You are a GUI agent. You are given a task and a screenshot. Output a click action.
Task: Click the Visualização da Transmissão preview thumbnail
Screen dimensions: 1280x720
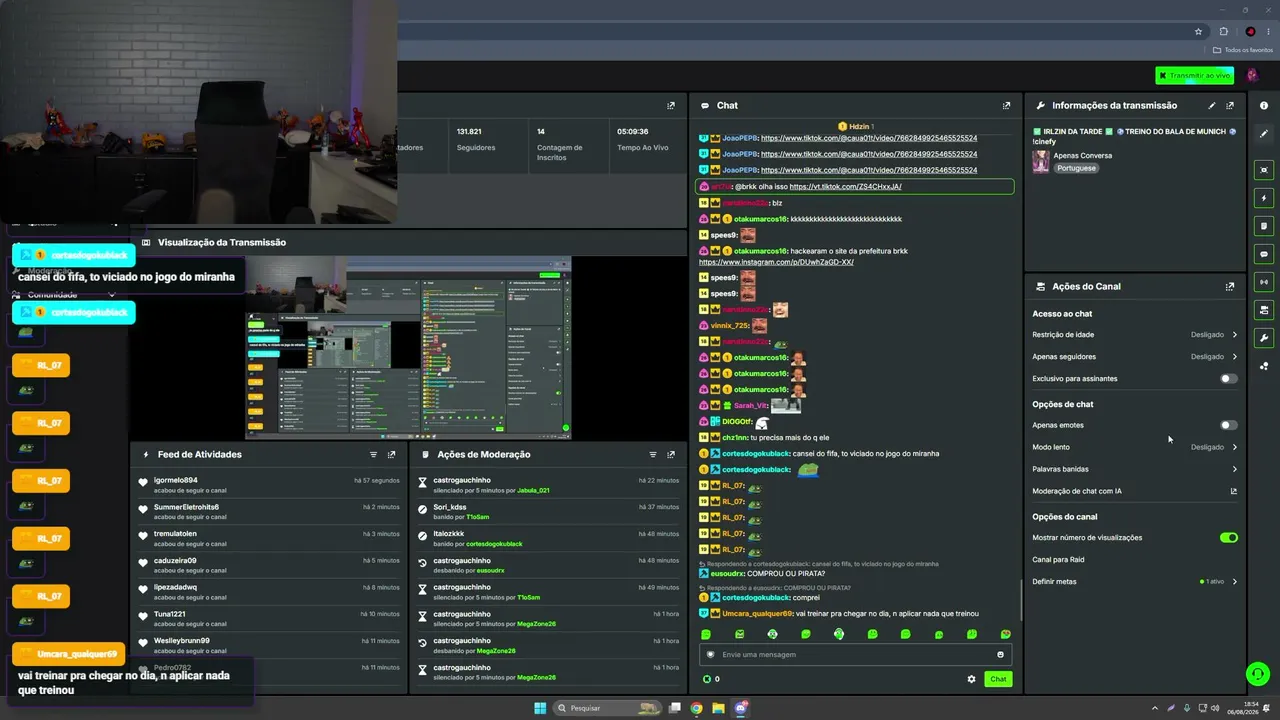[408, 348]
